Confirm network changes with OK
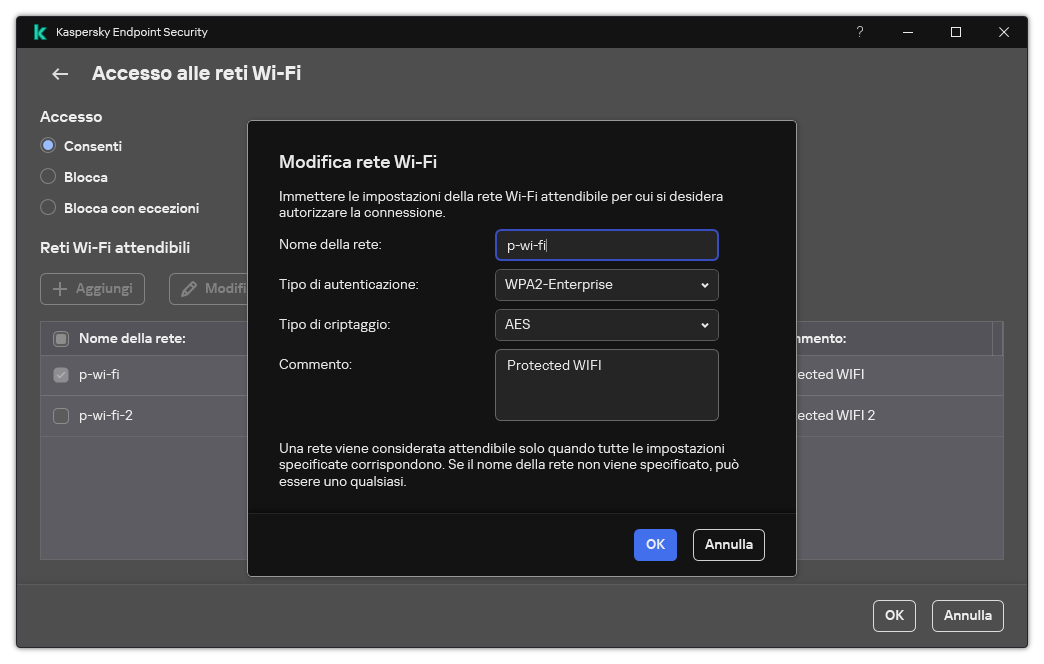 655,544
